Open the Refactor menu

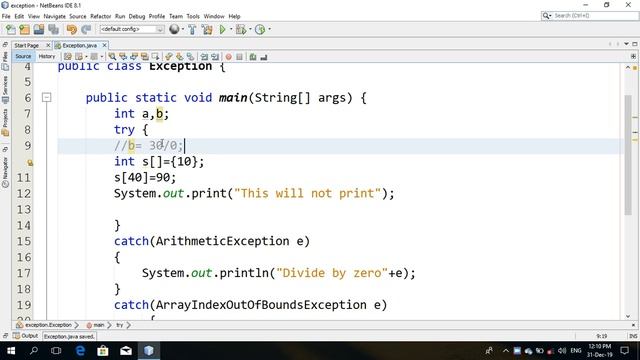coord(100,16)
